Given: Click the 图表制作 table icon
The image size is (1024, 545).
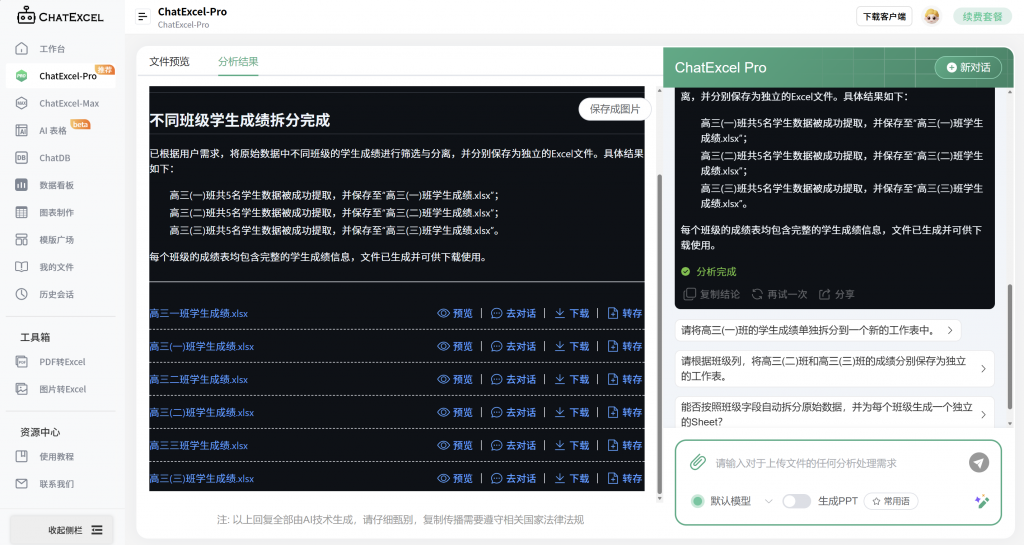Looking at the screenshot, I should pos(22,212).
